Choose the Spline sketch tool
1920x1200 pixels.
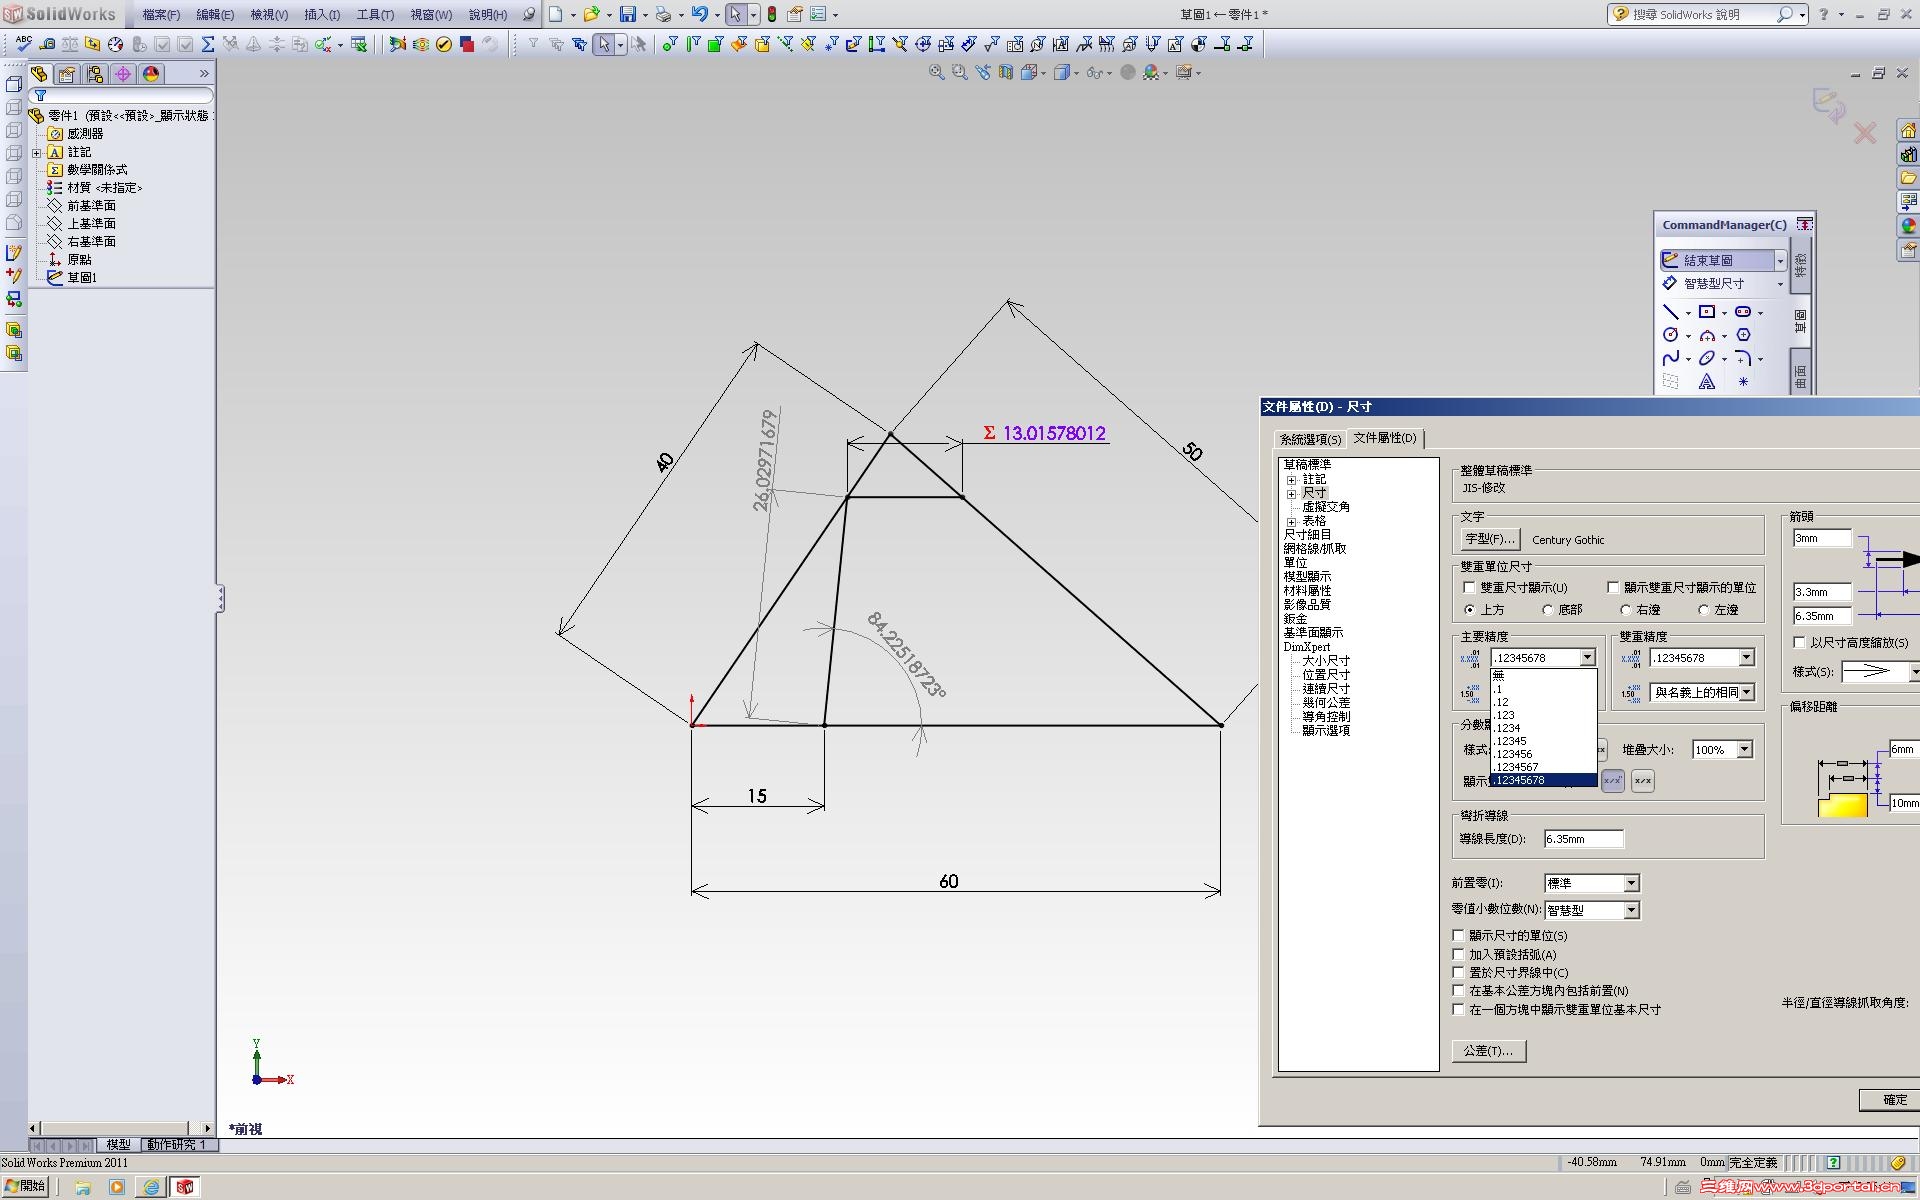coord(1670,358)
